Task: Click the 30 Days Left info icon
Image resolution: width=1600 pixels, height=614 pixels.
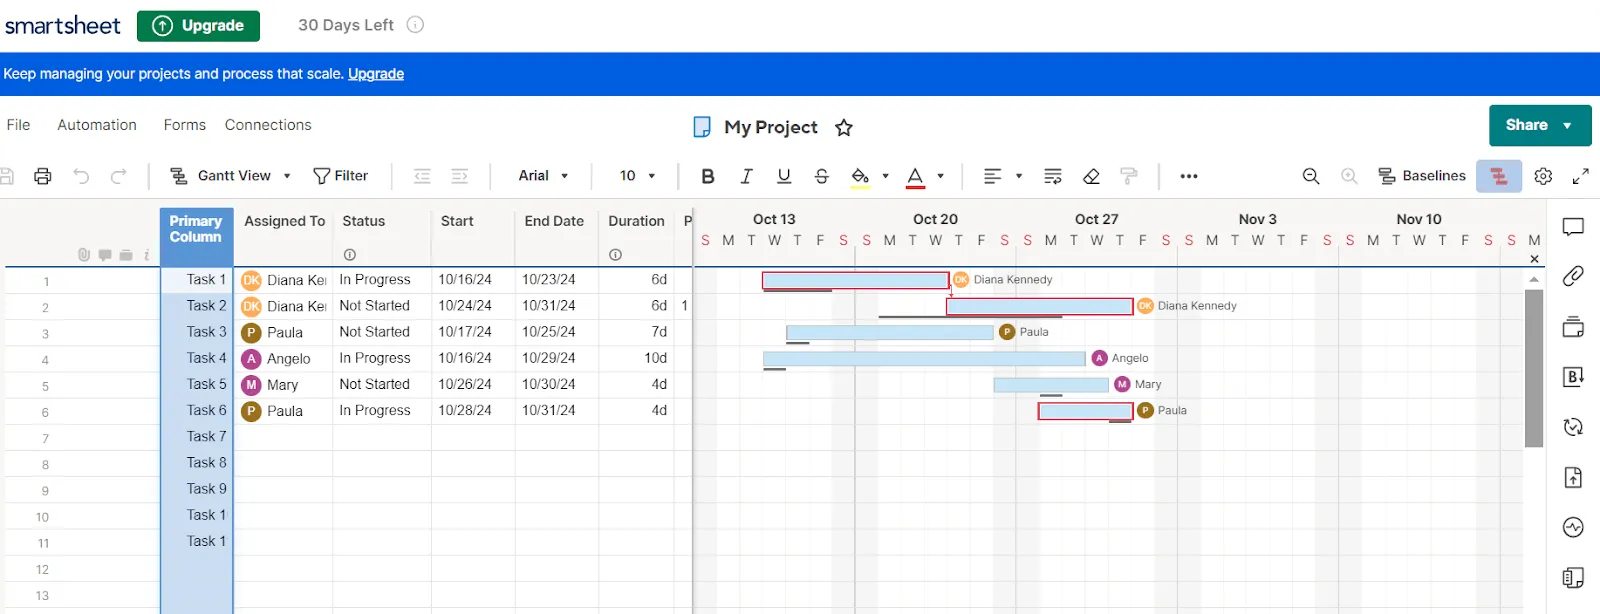Action: tap(415, 25)
